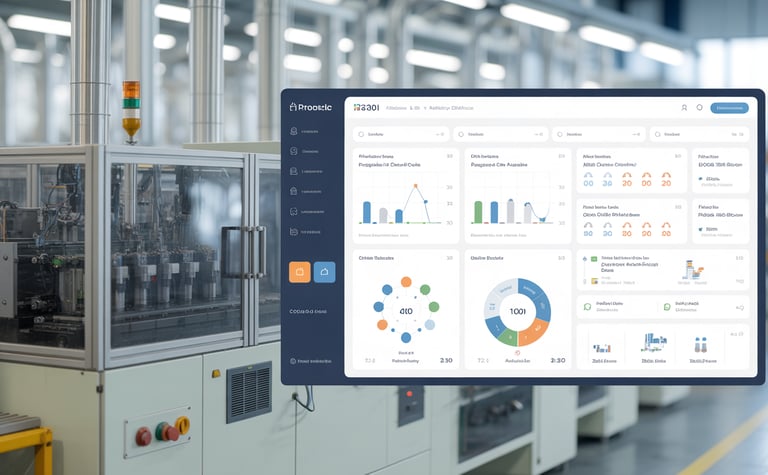Open the third sidebar menu item
Viewport: 768px width, 475px height.
tap(306, 171)
